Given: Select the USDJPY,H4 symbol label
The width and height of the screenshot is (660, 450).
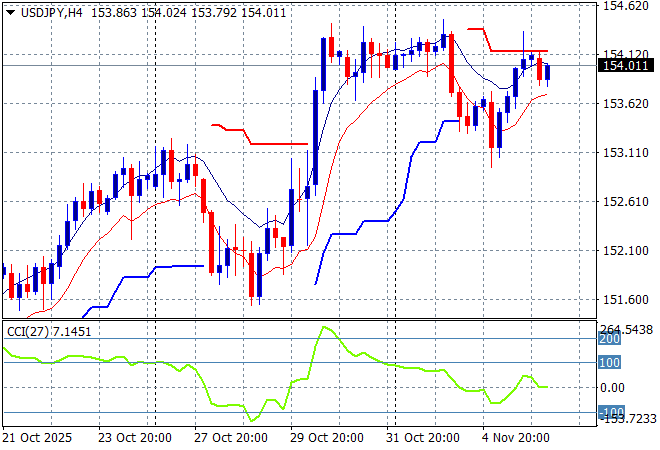Looking at the screenshot, I should 52,13.
